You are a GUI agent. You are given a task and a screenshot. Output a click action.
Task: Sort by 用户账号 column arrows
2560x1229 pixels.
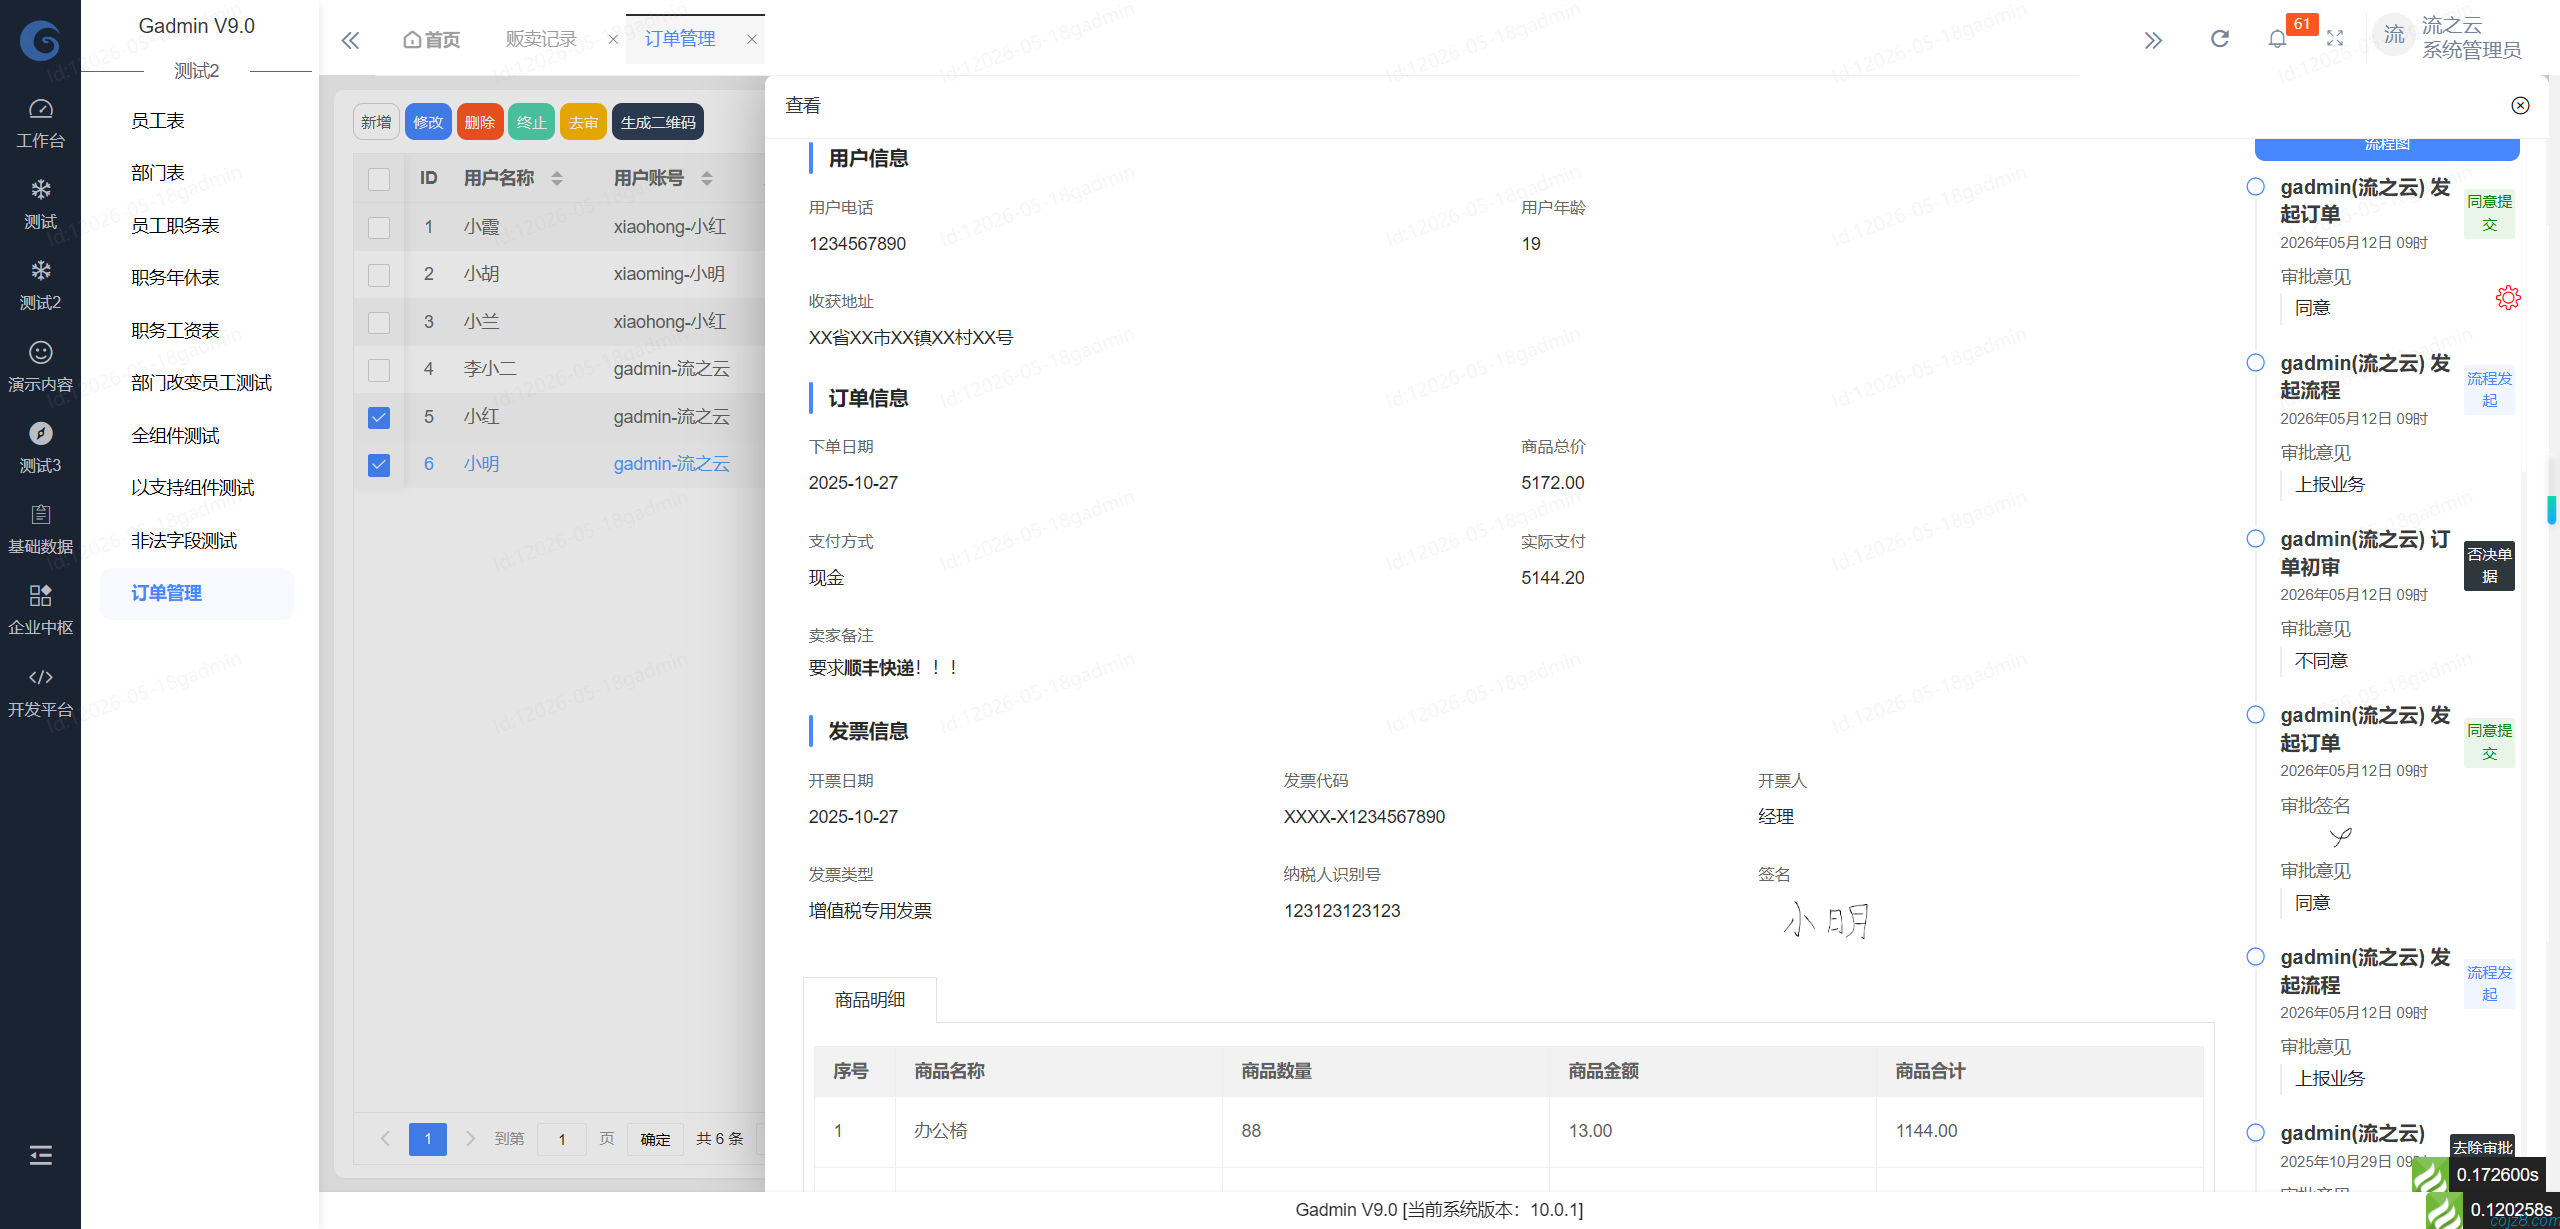pyautogui.click(x=707, y=178)
